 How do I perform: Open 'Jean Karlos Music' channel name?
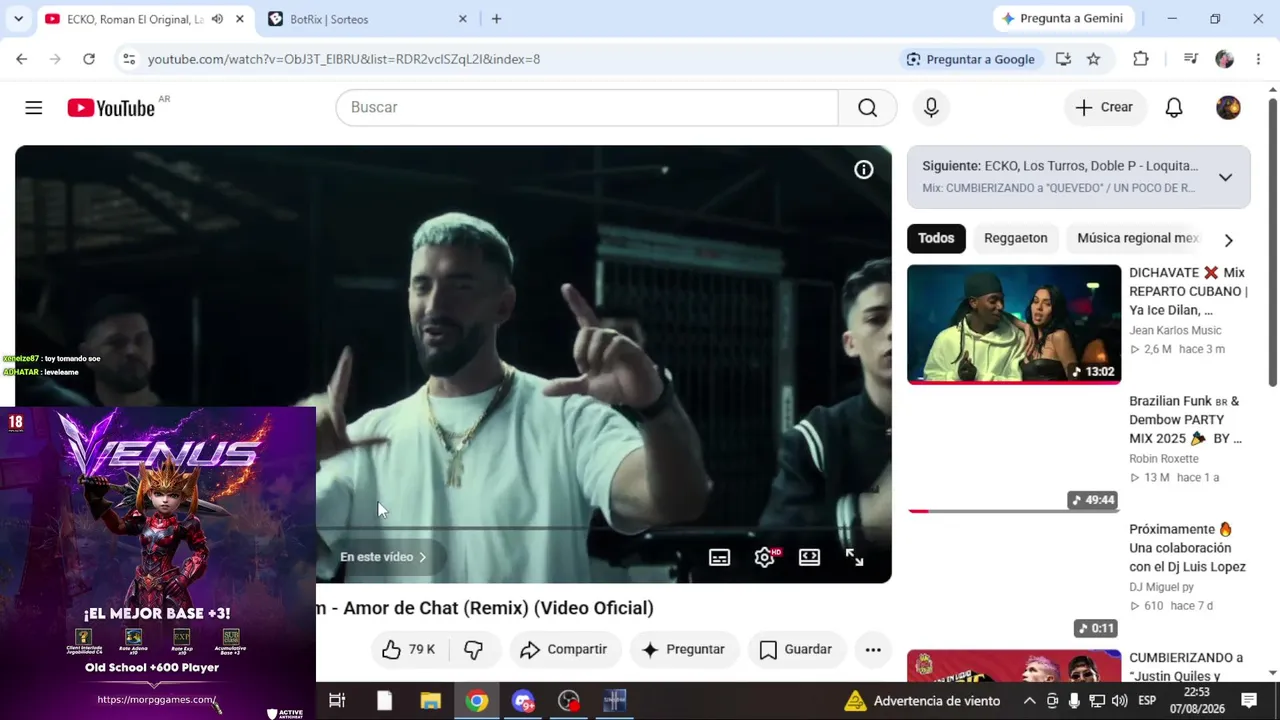point(1175,330)
